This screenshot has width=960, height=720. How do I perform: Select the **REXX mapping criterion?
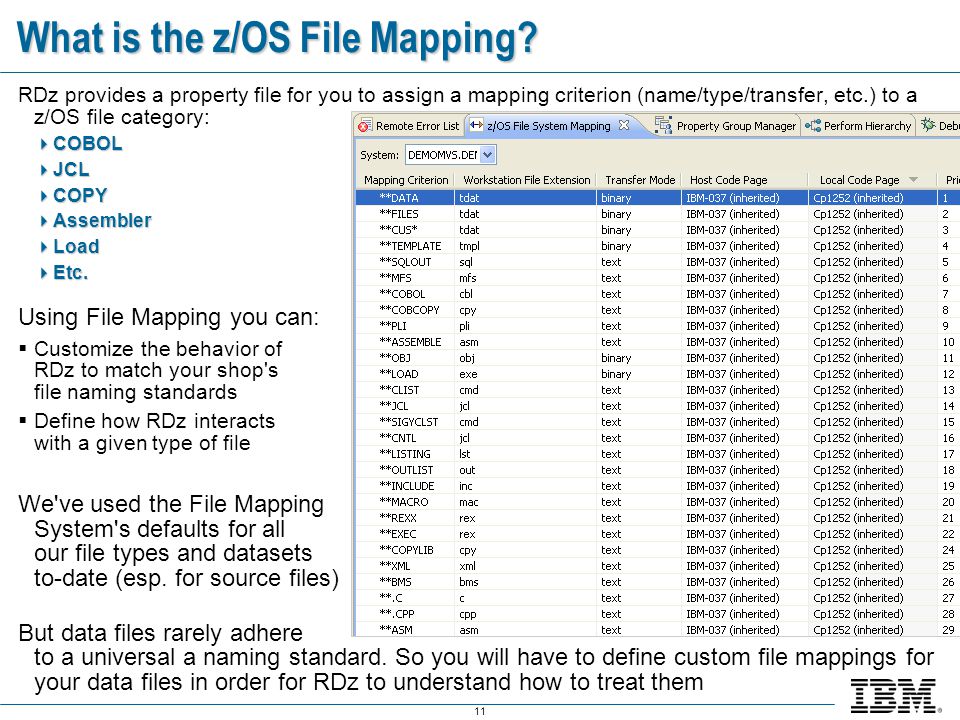click(x=397, y=518)
